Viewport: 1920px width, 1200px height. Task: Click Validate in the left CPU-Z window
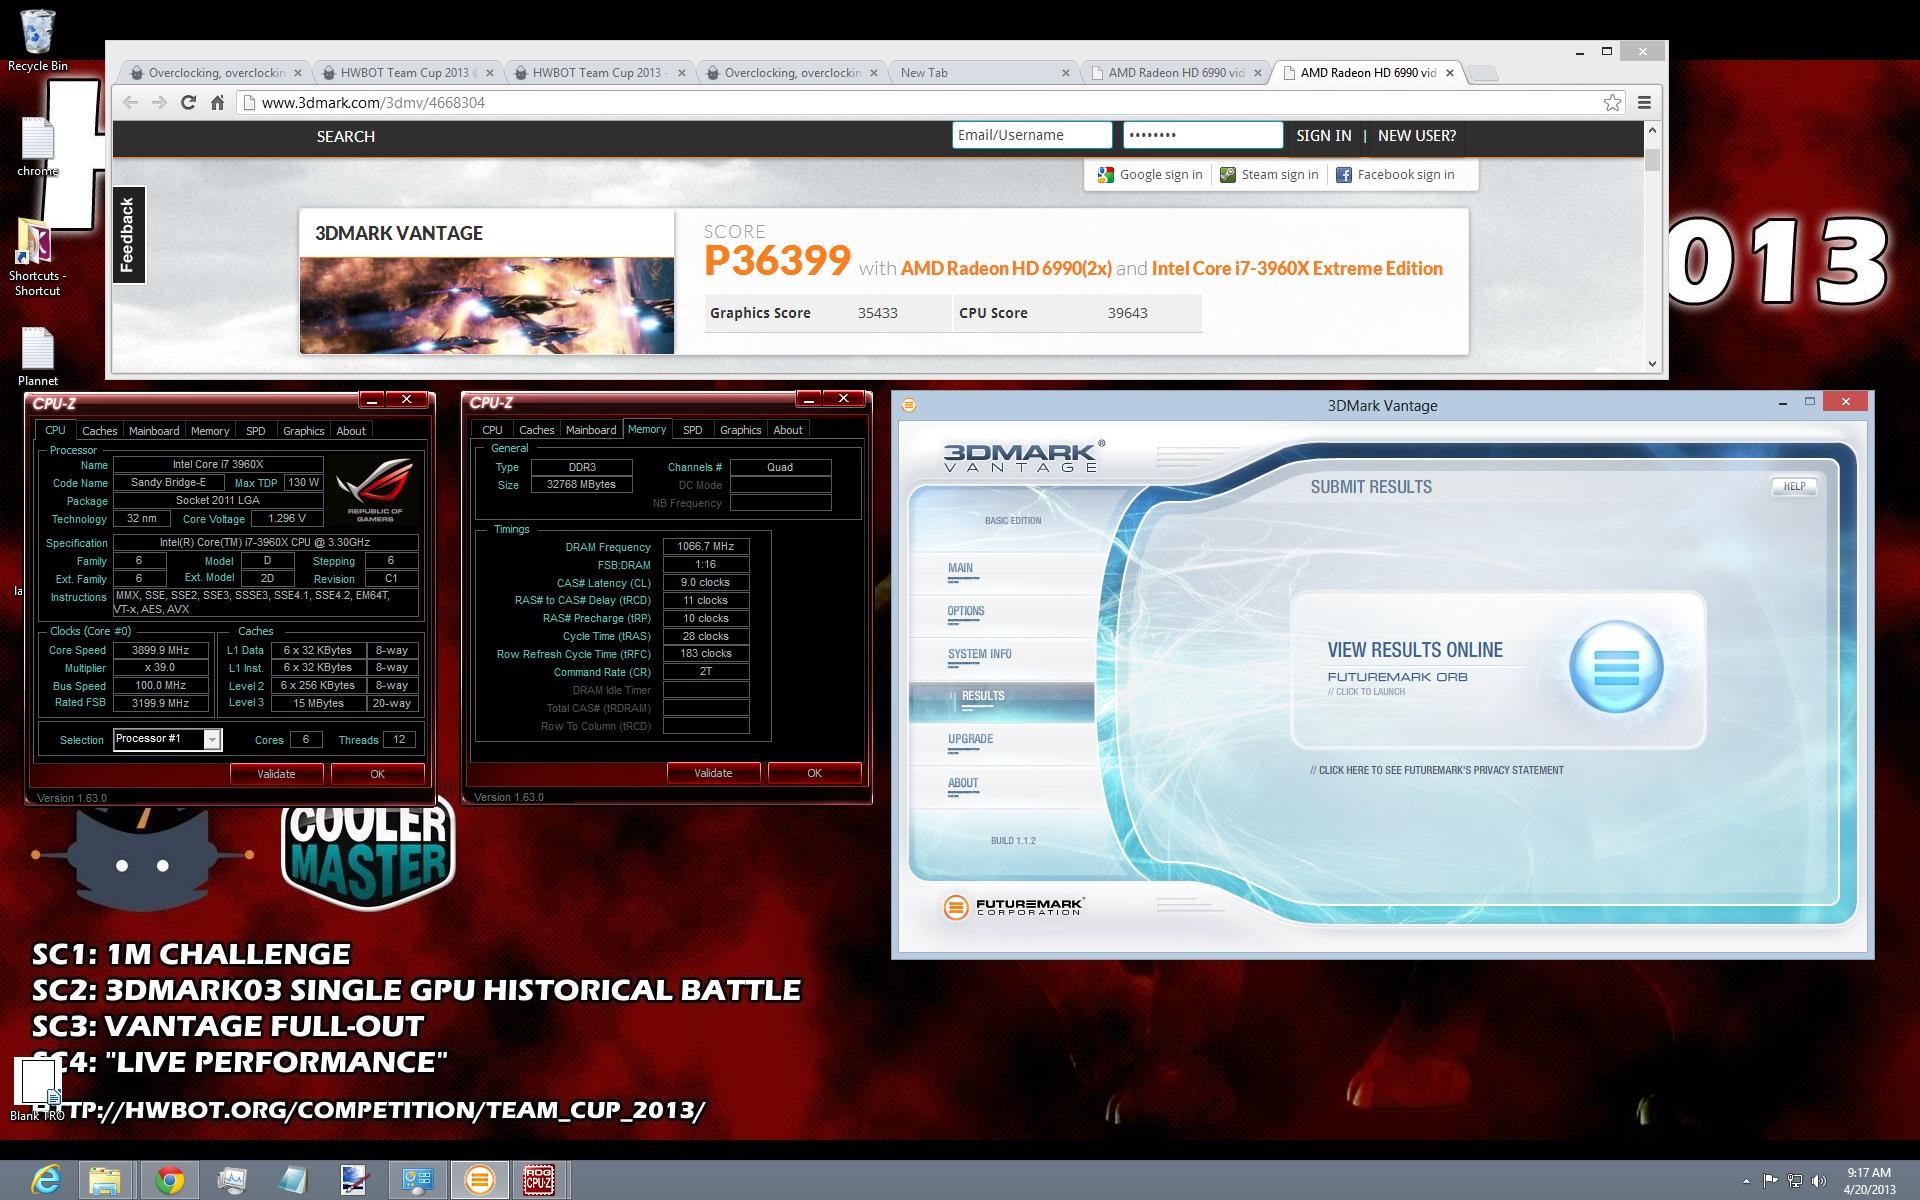(276, 774)
